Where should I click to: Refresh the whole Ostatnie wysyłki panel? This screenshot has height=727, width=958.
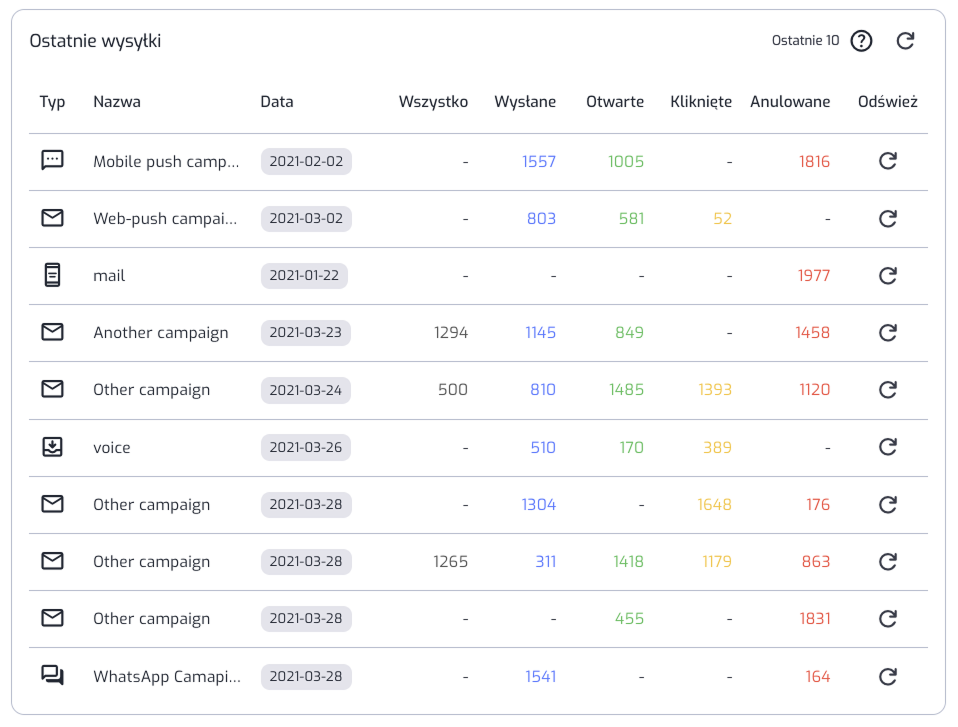click(x=905, y=41)
